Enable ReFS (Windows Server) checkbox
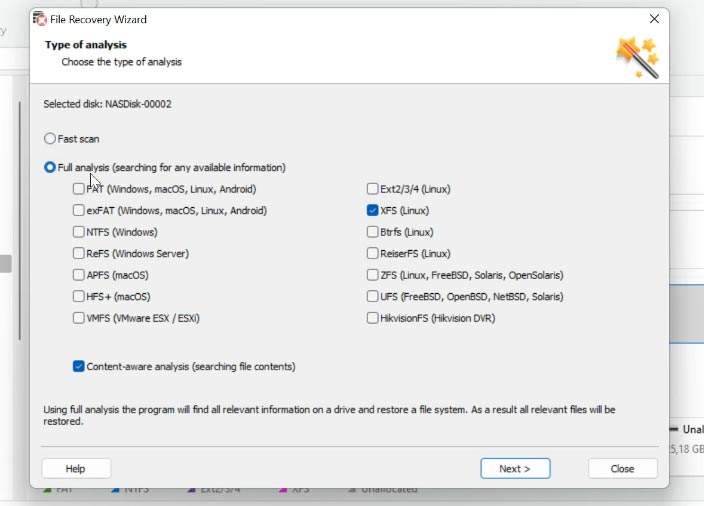The height and width of the screenshot is (506, 704). [x=79, y=253]
